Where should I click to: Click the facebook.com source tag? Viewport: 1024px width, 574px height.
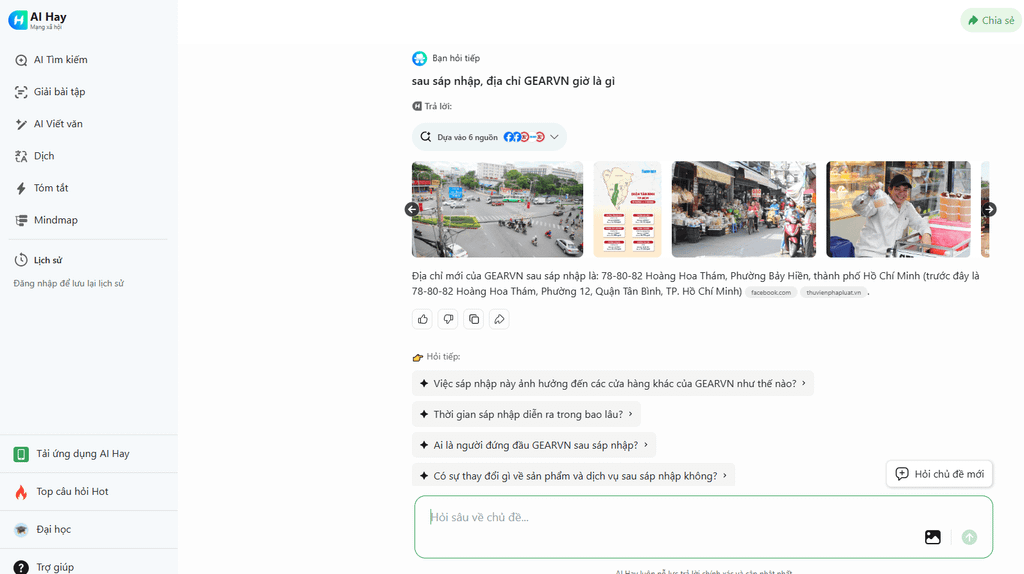pyautogui.click(x=771, y=293)
